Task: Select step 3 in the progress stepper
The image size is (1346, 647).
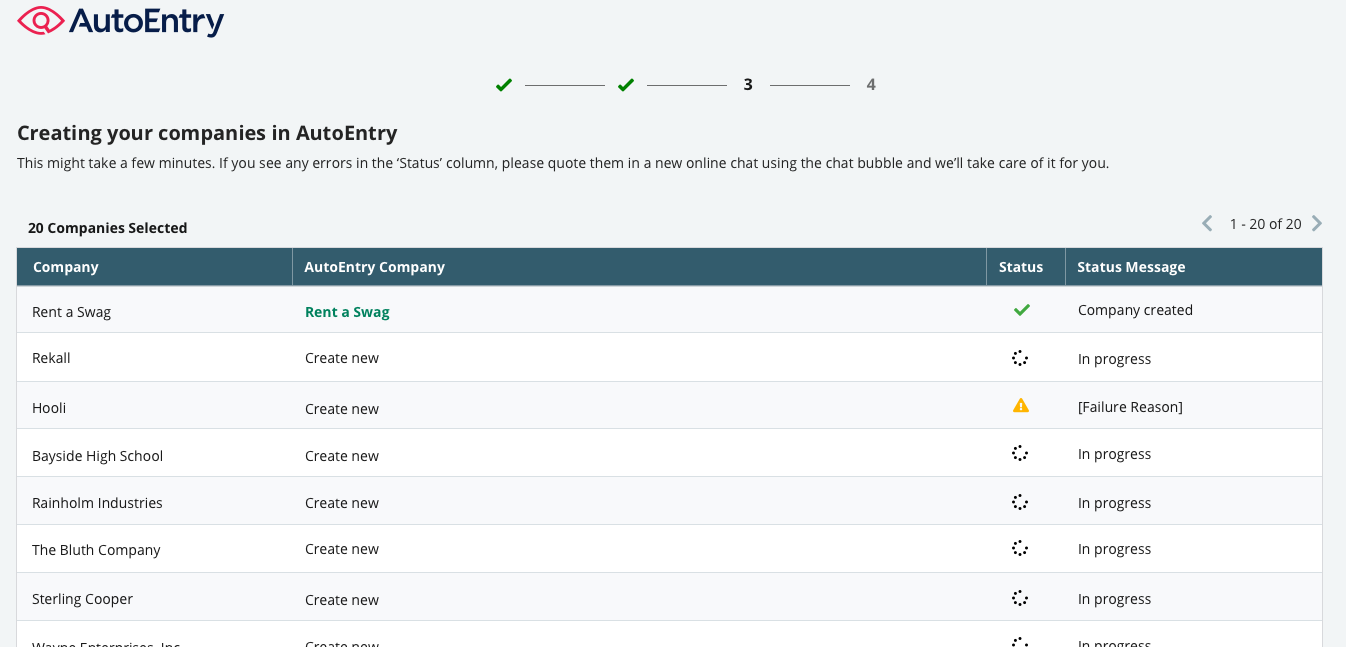Action: click(x=748, y=85)
